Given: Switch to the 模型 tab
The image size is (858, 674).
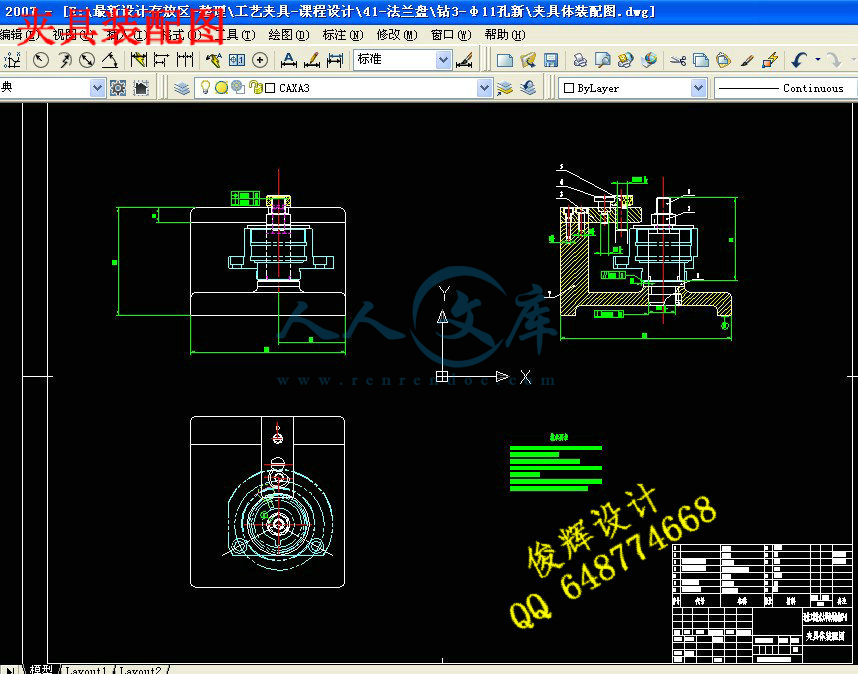Looking at the screenshot, I should [x=41, y=669].
